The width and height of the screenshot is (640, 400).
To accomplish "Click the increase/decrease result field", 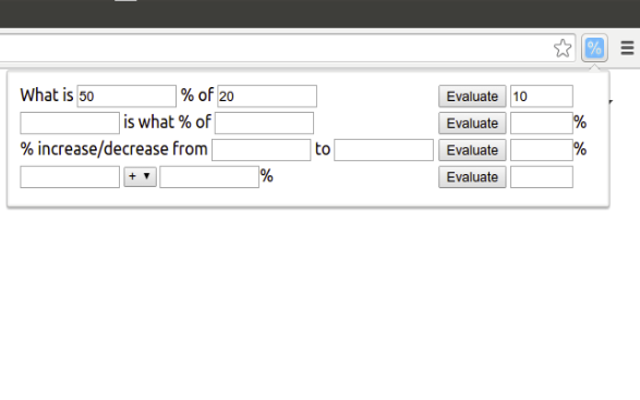I will [541, 150].
